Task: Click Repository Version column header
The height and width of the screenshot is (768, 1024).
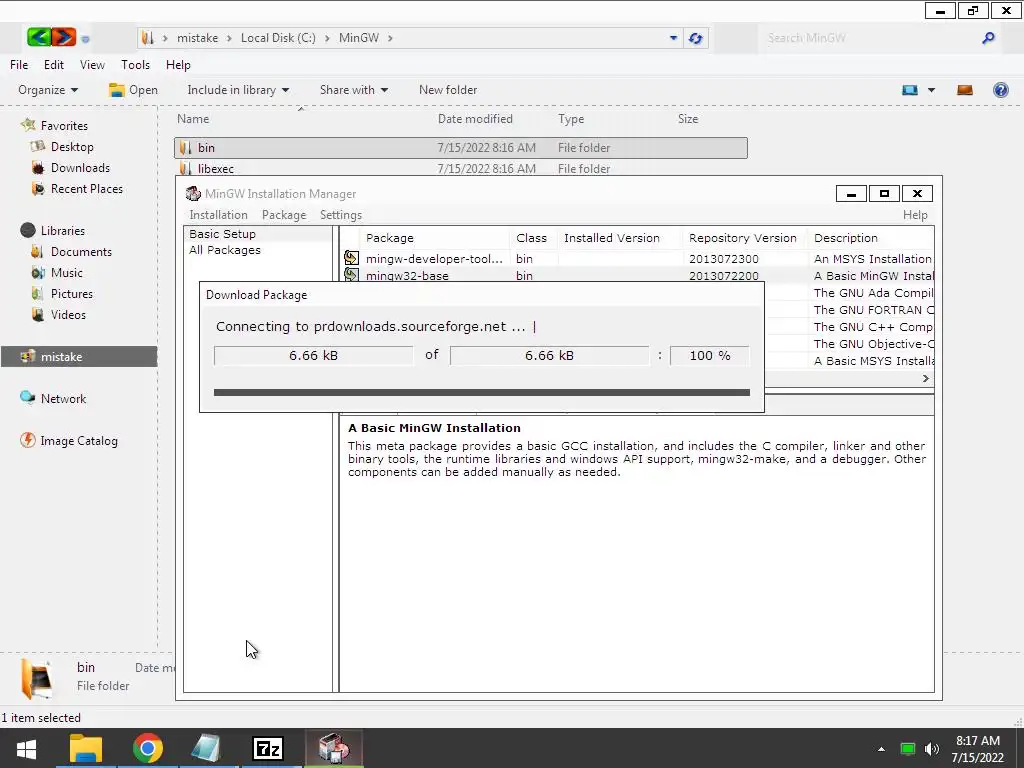Action: coord(743,238)
